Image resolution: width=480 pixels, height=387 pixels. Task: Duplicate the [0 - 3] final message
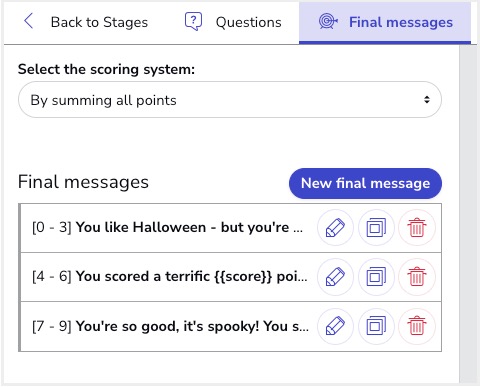pos(376,228)
